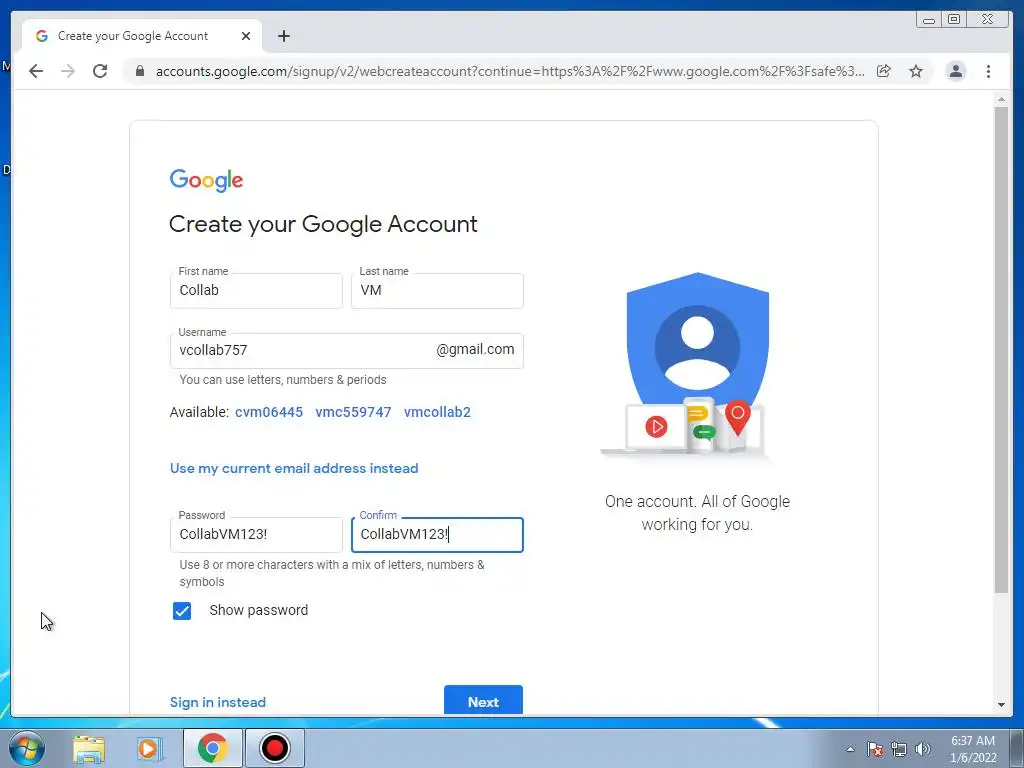Viewport: 1024px width, 768px height.
Task: Choose suggested username vmcollab2
Action: 437,412
